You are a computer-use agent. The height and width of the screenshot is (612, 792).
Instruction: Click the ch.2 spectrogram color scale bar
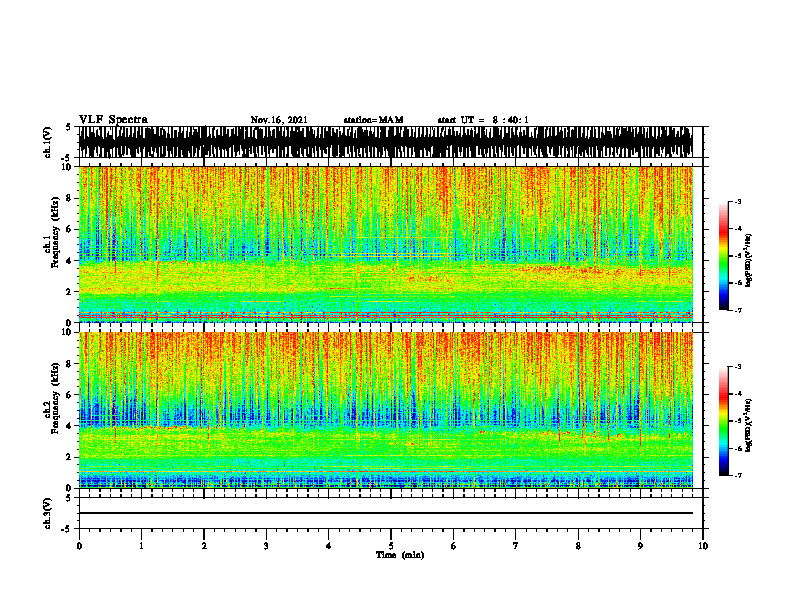point(723,421)
